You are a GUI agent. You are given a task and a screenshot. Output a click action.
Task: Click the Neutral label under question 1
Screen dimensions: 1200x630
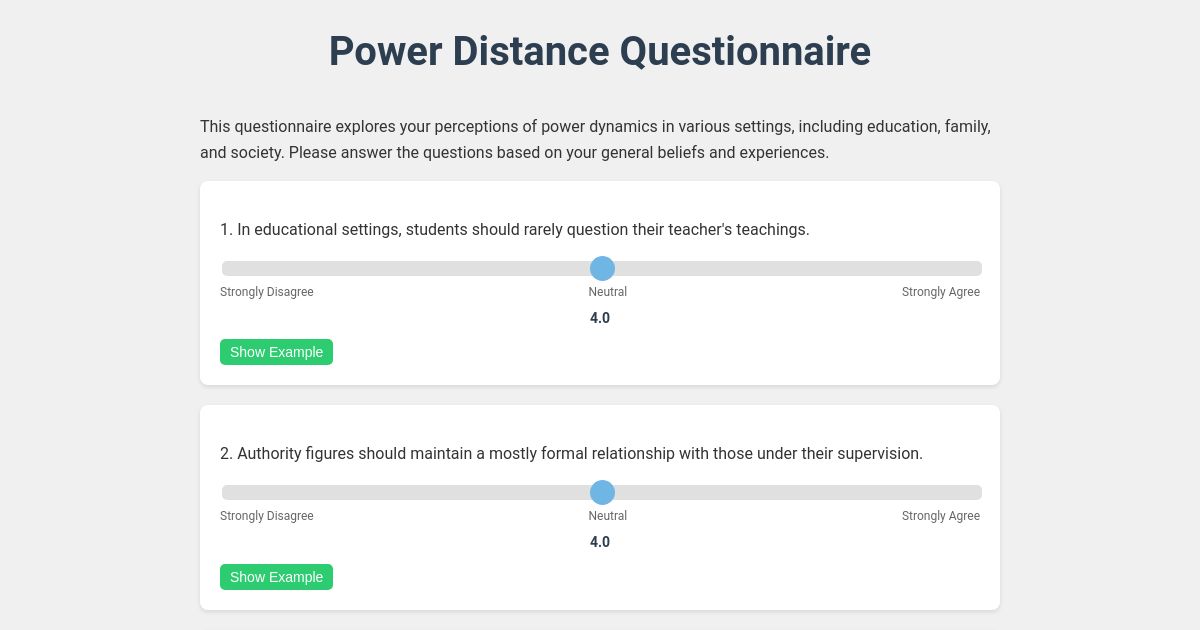click(x=607, y=292)
